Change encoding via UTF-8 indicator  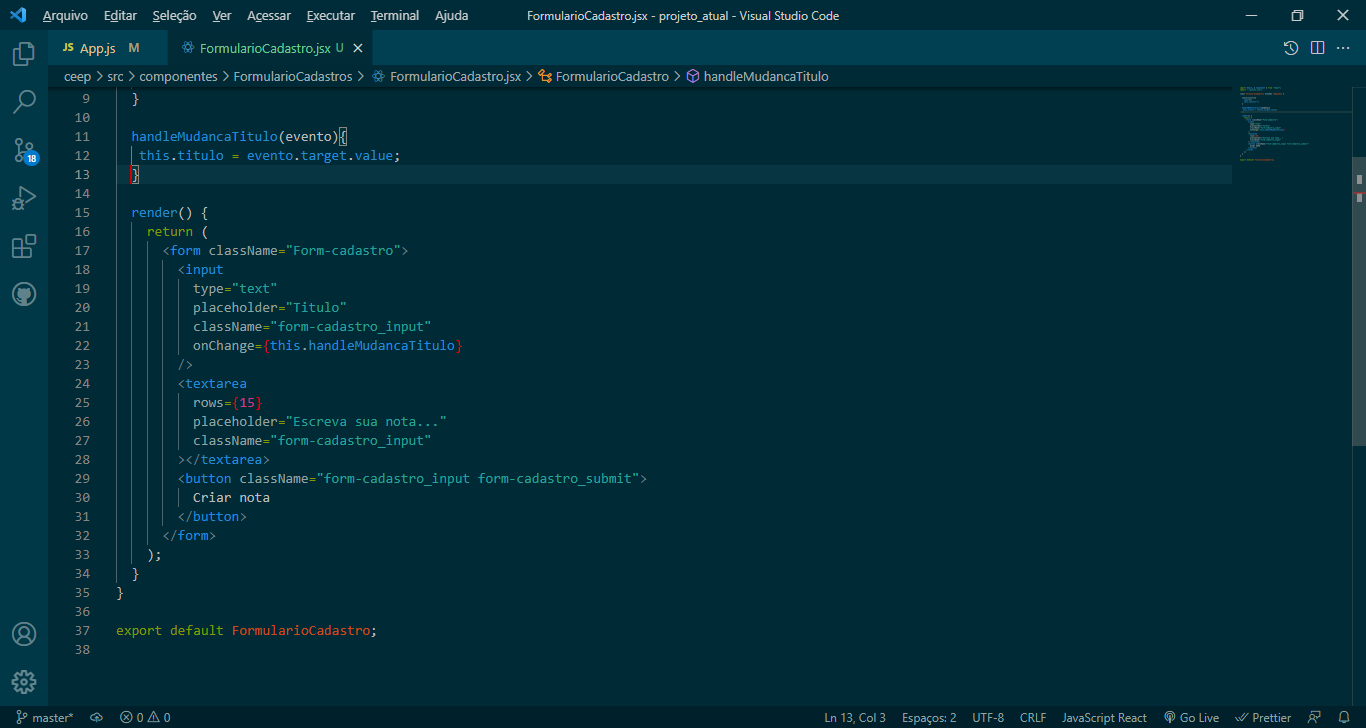point(988,717)
